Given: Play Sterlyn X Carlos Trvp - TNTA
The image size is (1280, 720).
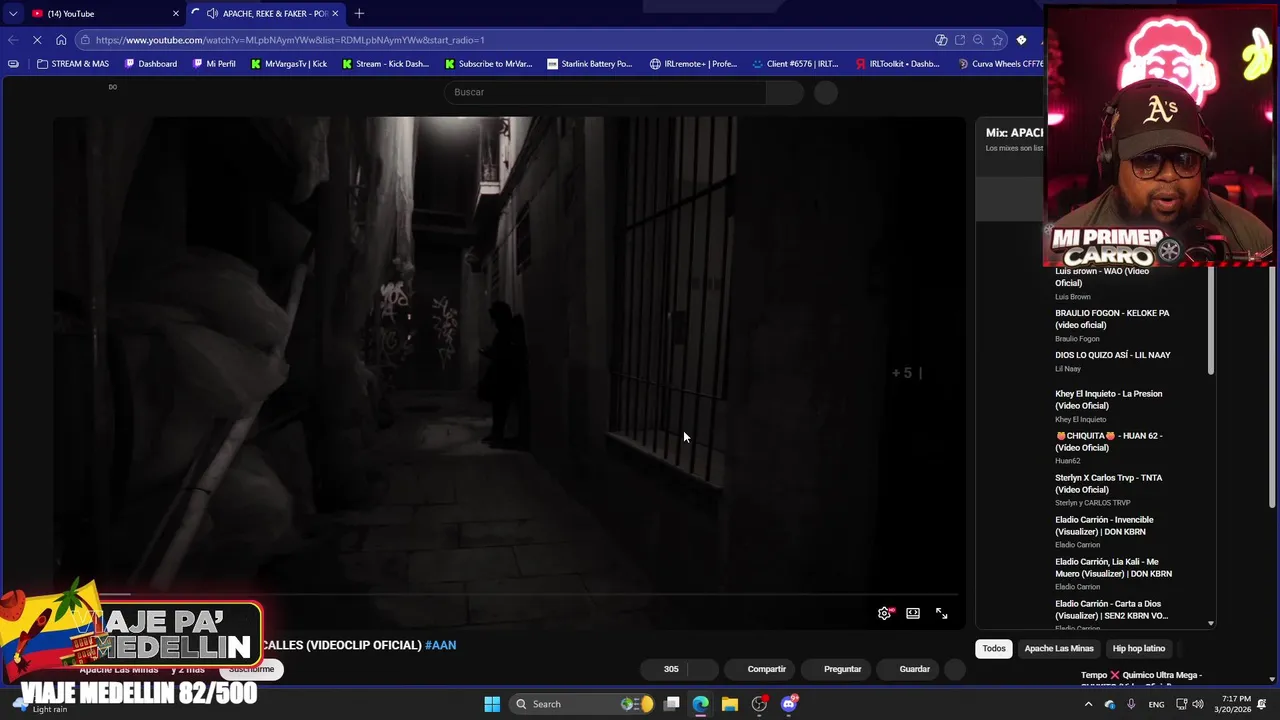Looking at the screenshot, I should tap(1108, 484).
